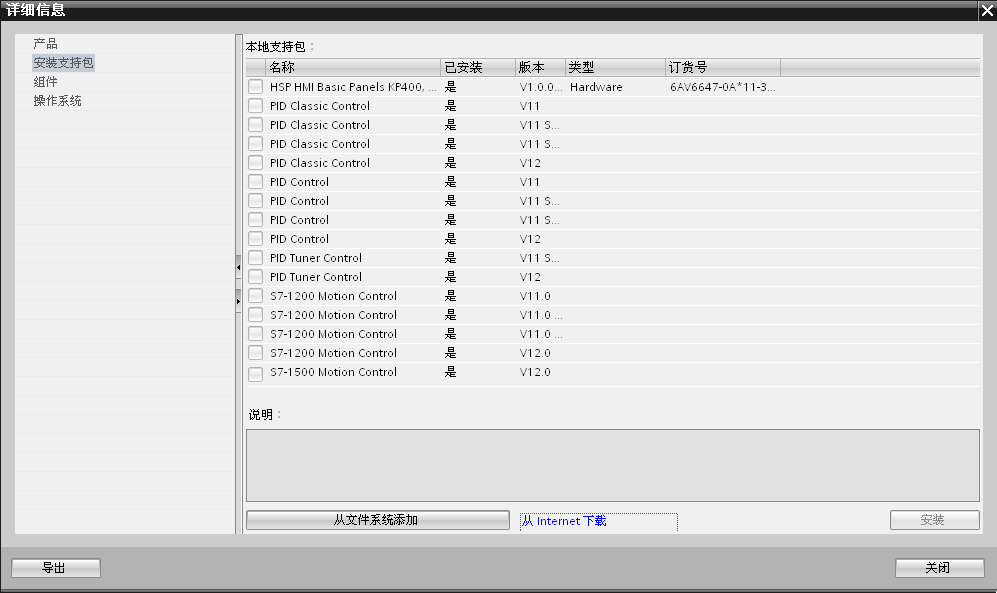Collapse left pane with the left splitter arrow
This screenshot has width=997, height=593.
tap(238, 268)
